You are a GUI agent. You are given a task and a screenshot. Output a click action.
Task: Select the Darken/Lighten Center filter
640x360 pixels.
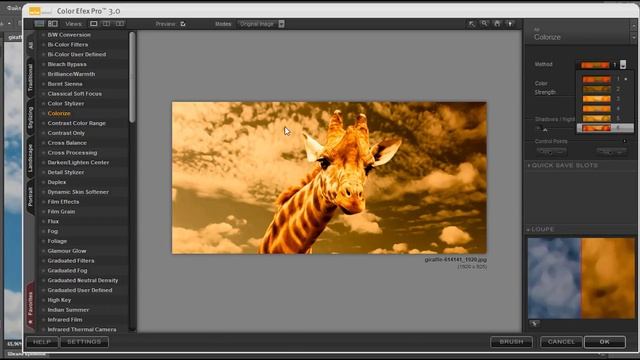(x=78, y=162)
